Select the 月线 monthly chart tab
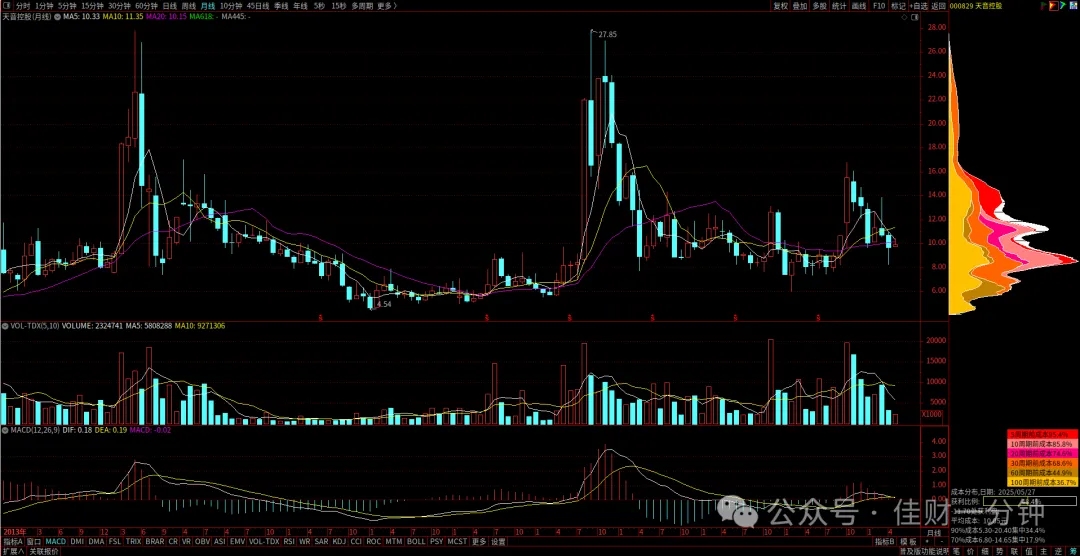1080x556 pixels. (x=207, y=6)
